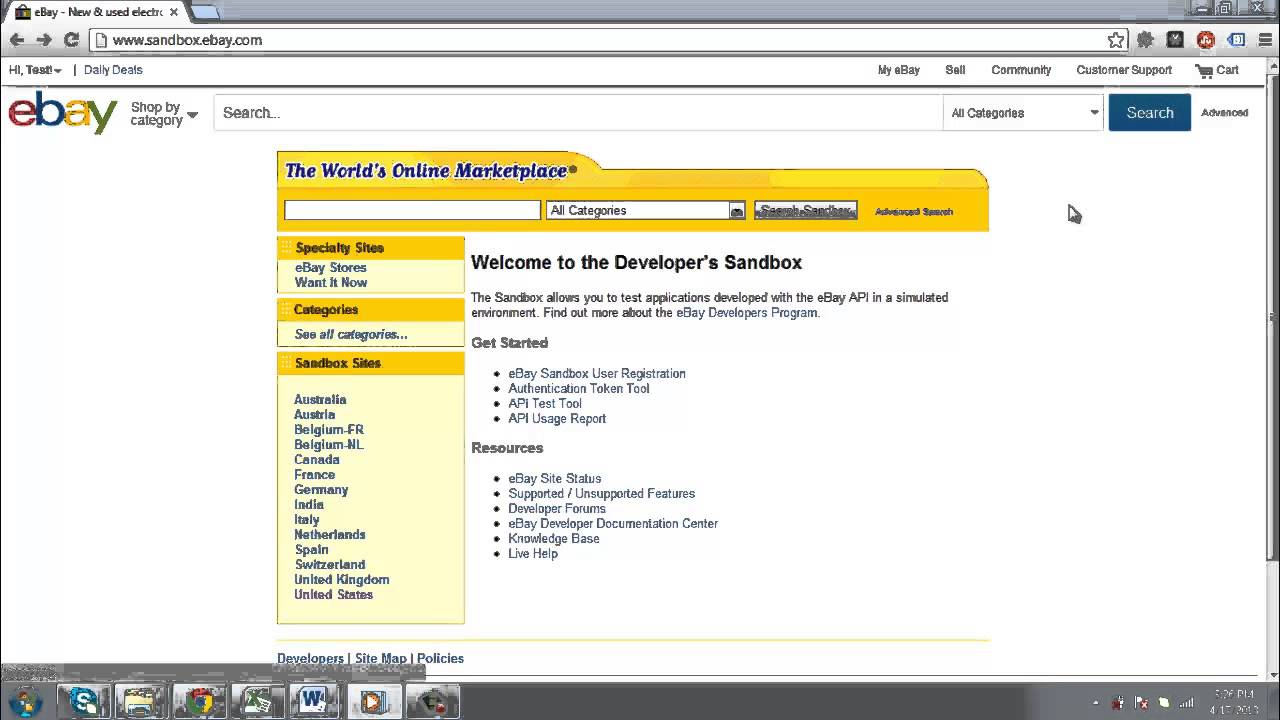Open the Chrome hamburger menu
1280x720 pixels.
point(1264,40)
